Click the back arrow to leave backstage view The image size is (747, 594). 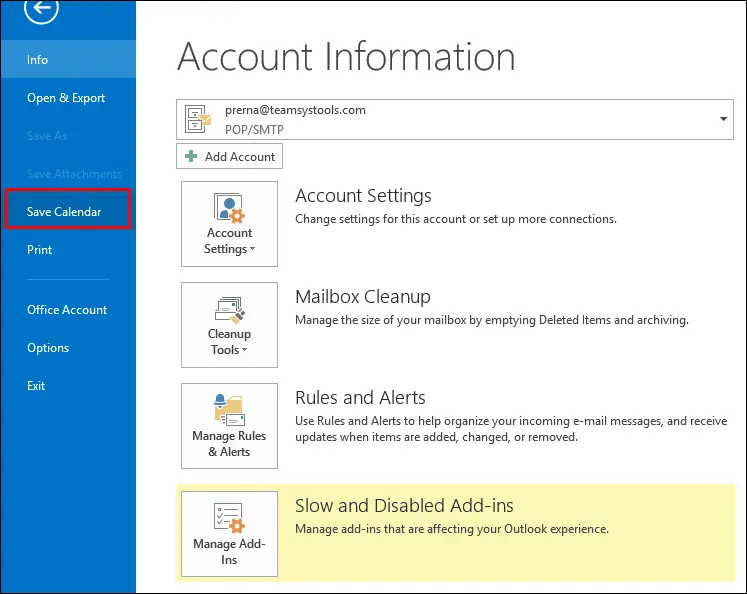click(42, 9)
